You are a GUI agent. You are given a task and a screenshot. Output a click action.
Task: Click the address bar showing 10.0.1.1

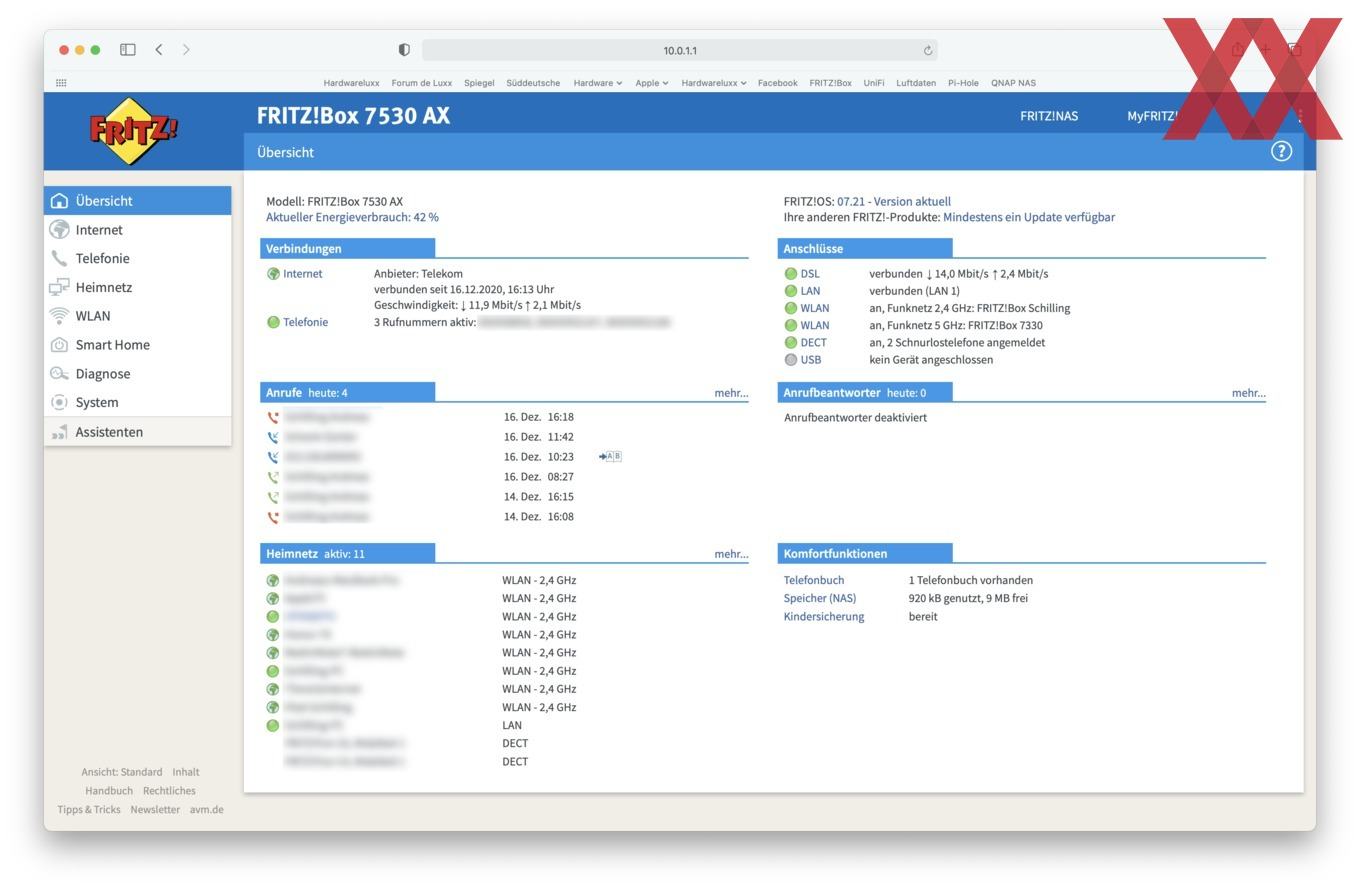pyautogui.click(x=680, y=50)
